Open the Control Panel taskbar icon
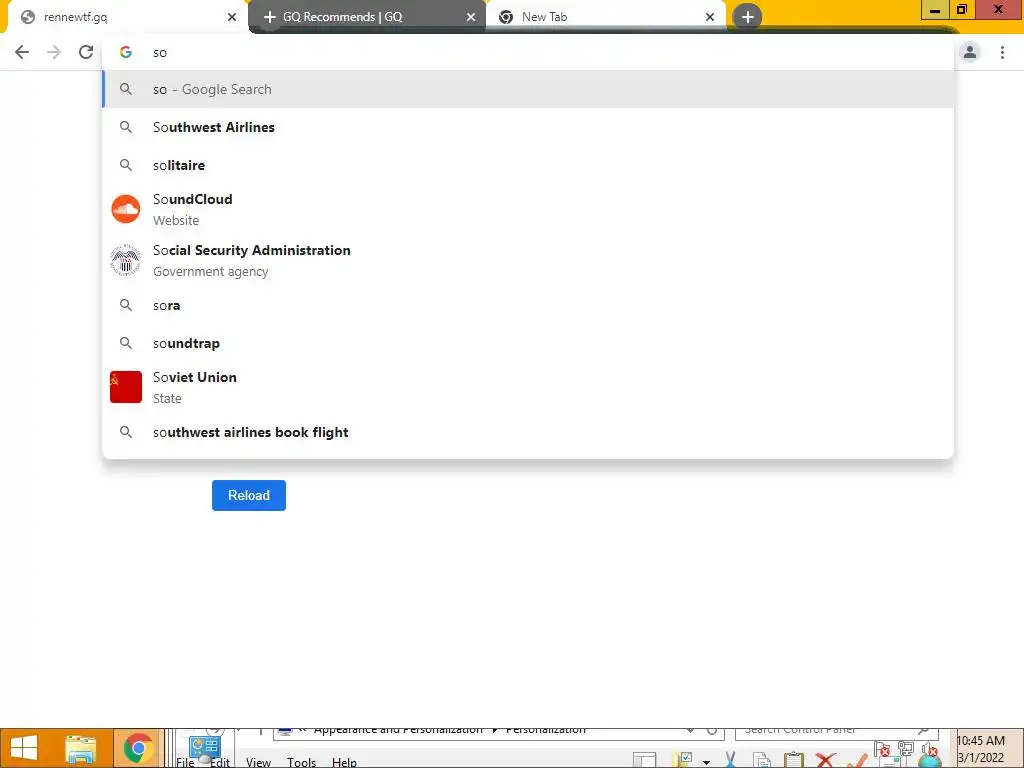This screenshot has width=1024, height=768. point(204,748)
